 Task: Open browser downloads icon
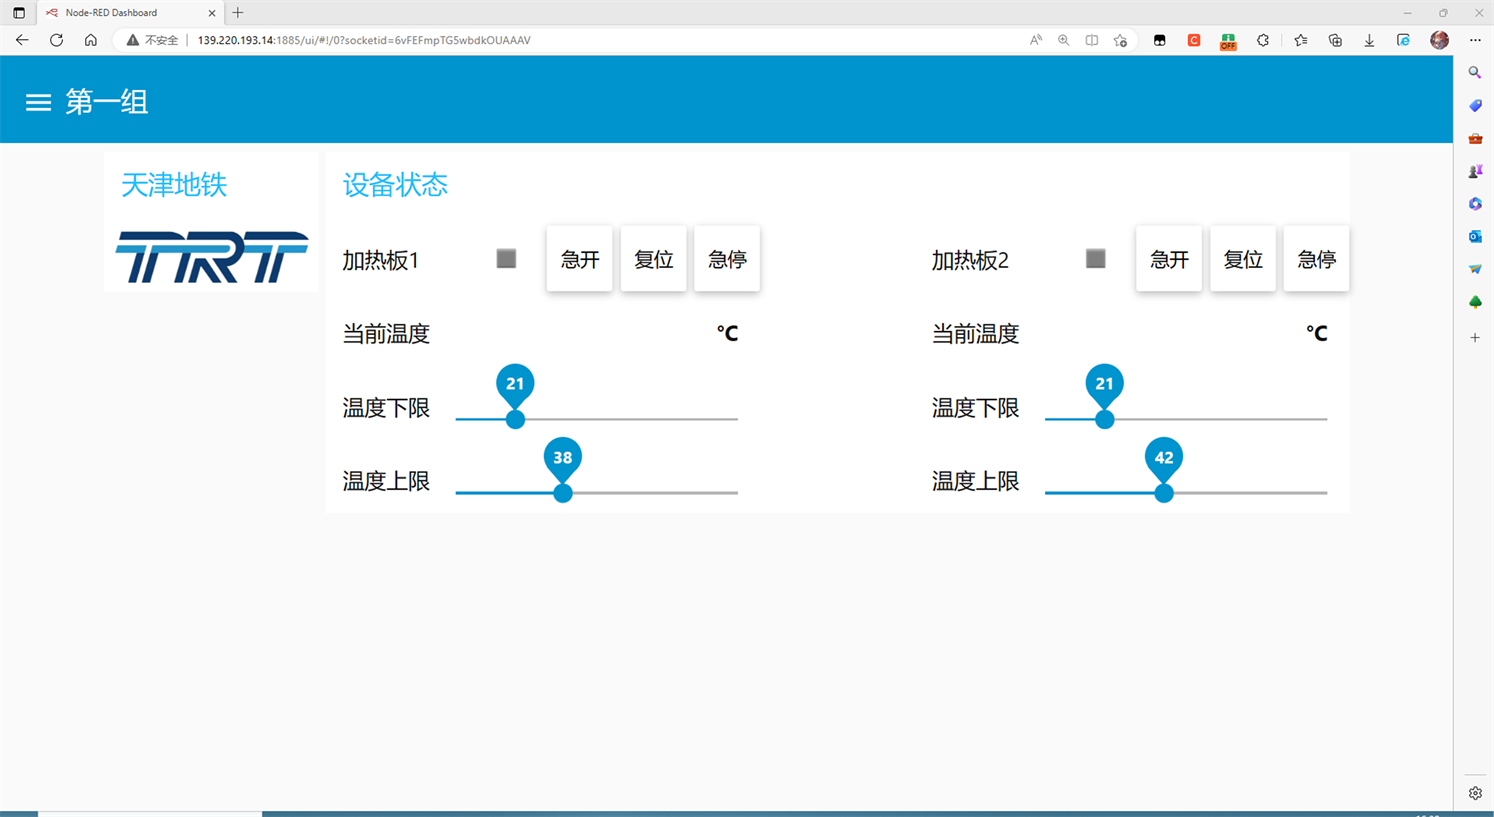(1369, 40)
